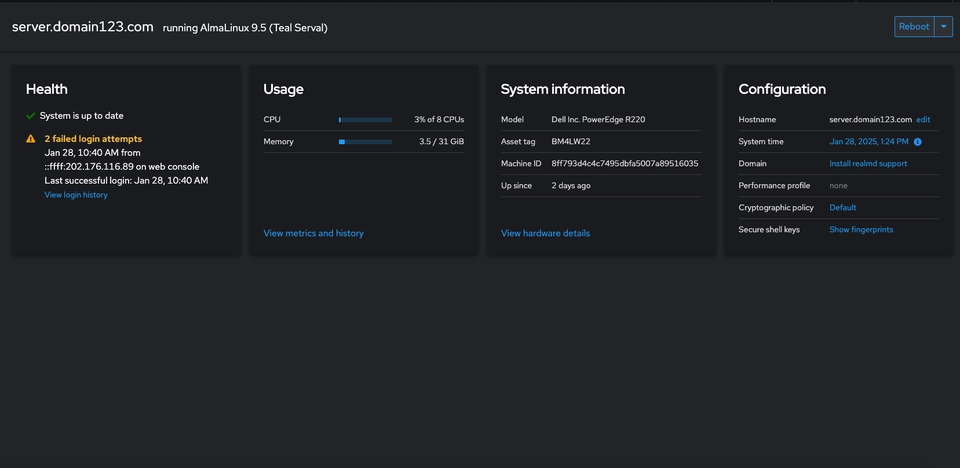Click the System is up to date status
Viewport: 960px width, 468px height.
point(82,116)
